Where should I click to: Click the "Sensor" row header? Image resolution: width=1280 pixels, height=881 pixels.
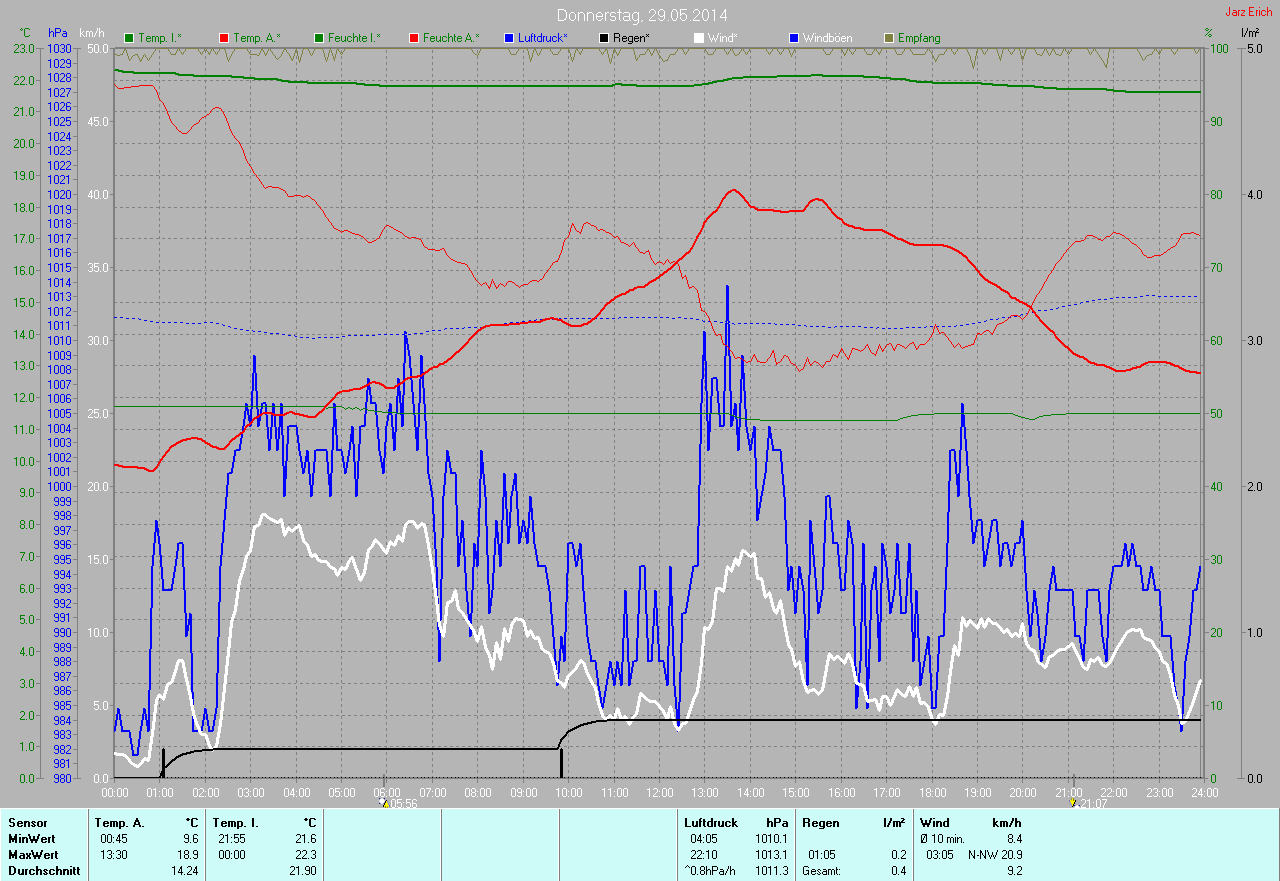tap(28, 823)
